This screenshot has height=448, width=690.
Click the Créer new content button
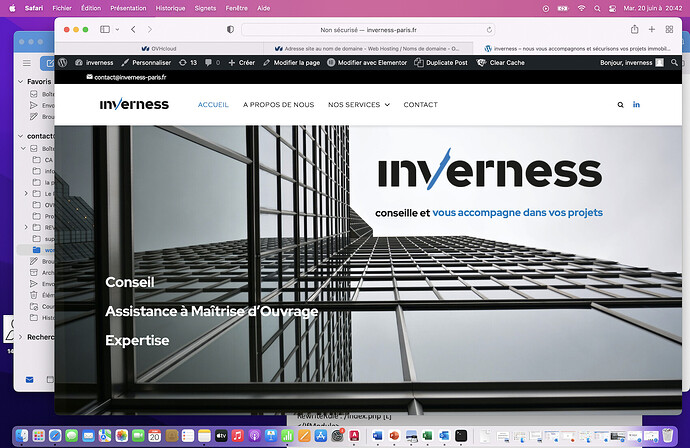242,62
